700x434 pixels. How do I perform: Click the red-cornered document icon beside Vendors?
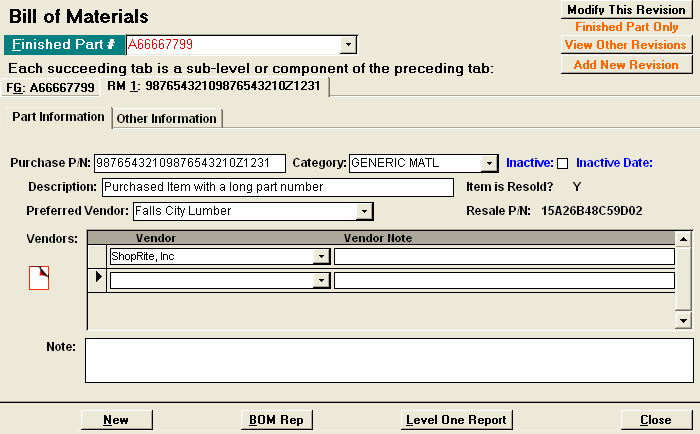point(39,278)
